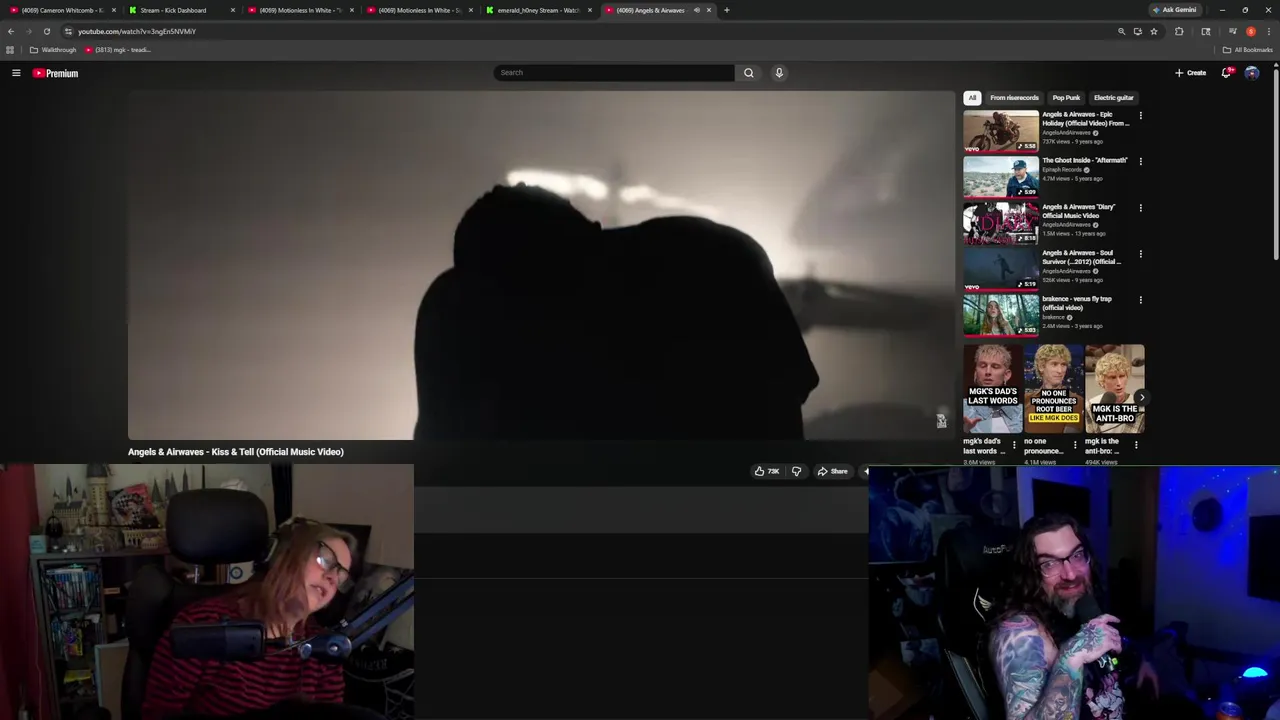Open a new browser tab
This screenshot has width=1280, height=720.
pos(726,10)
